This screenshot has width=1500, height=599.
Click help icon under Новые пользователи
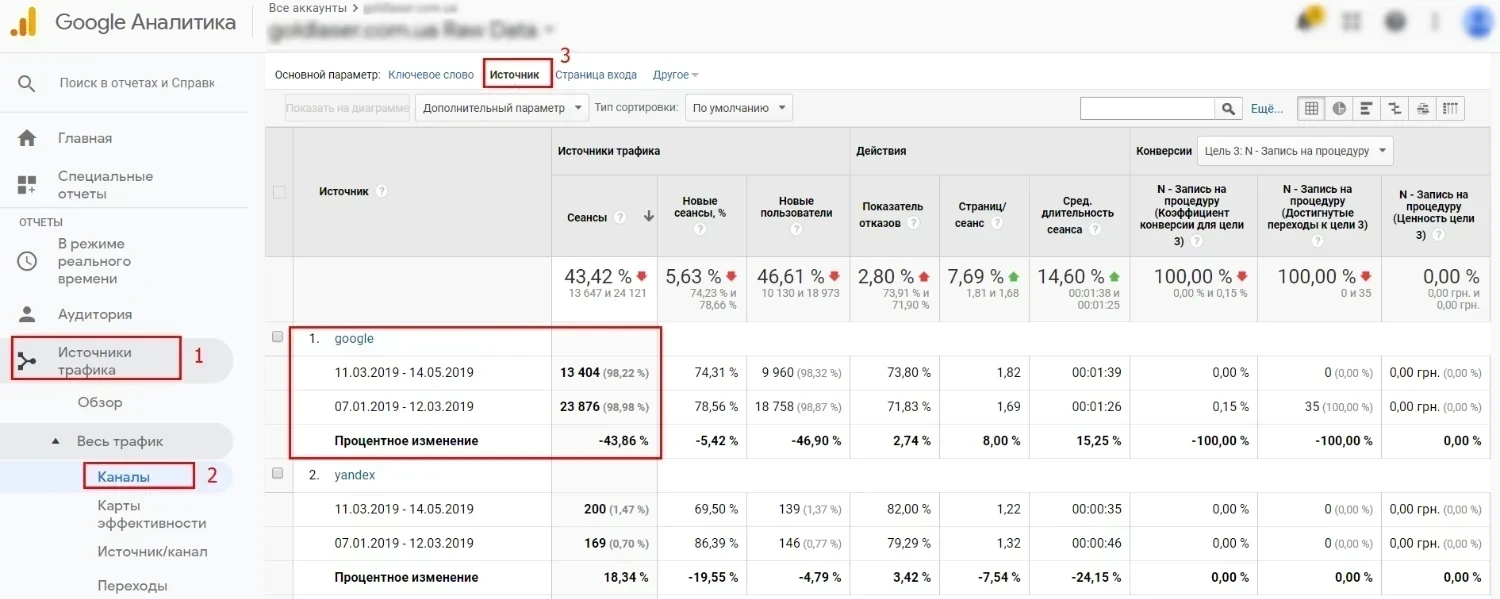pos(796,229)
